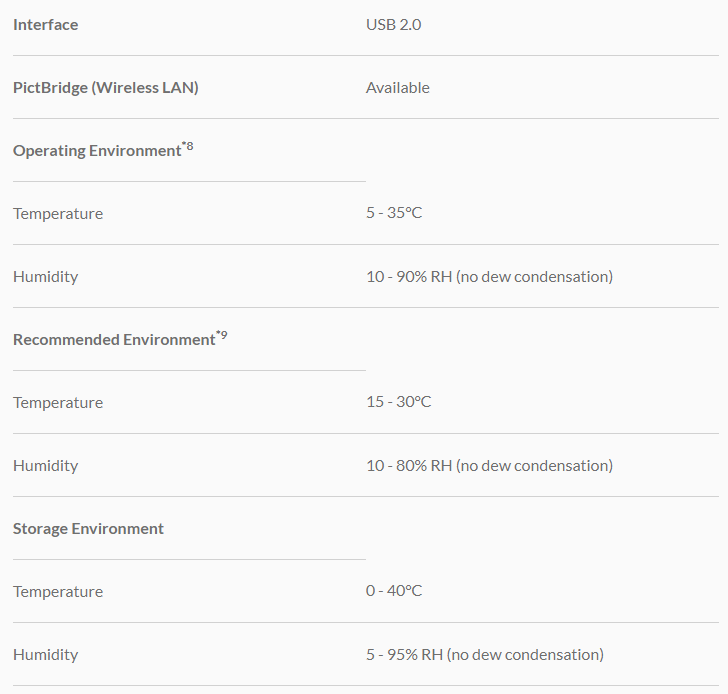The height and width of the screenshot is (694, 728).
Task: Click the *8 footnote superscript
Action: (188, 147)
